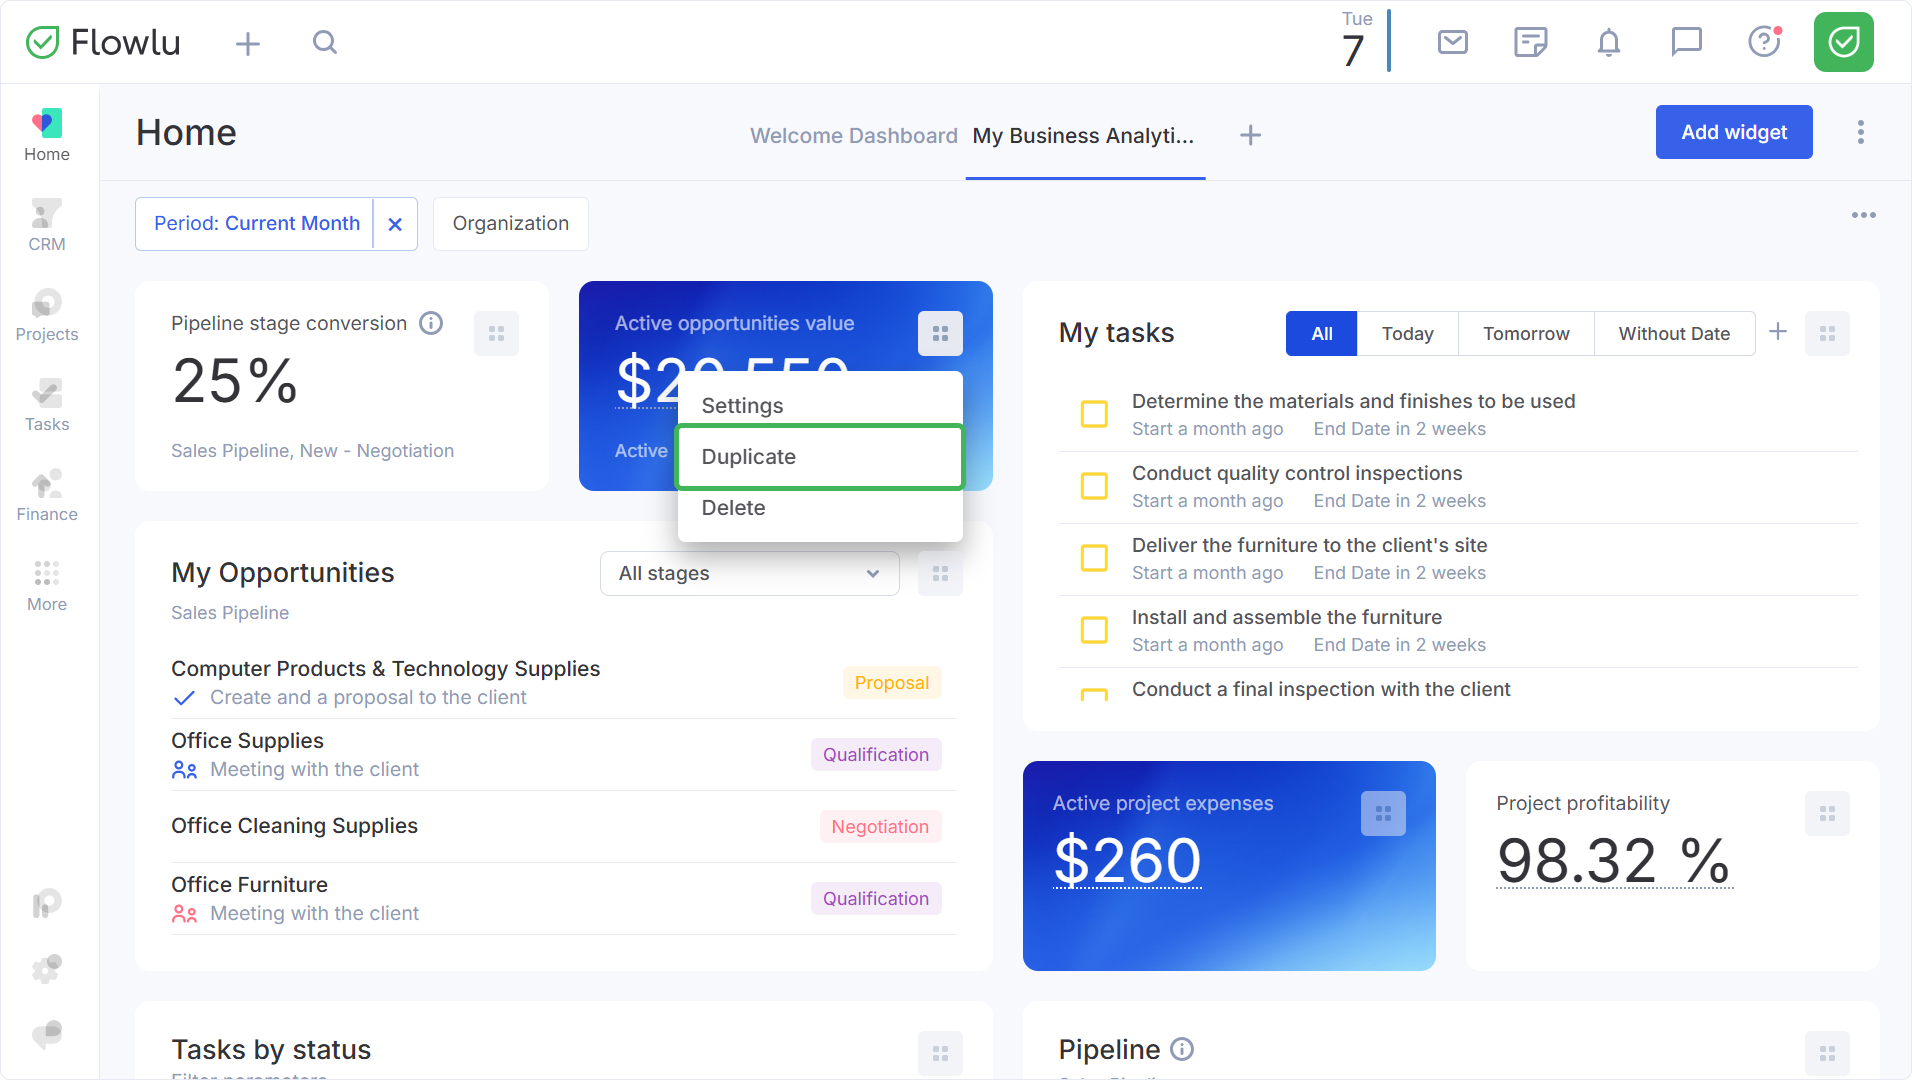Open Office Furniture opportunity
Image resolution: width=1912 pixels, height=1080 pixels.
click(249, 885)
